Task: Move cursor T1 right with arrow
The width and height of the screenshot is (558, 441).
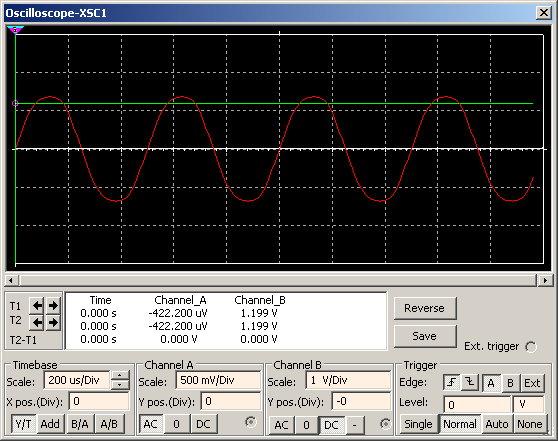Action: point(53,305)
